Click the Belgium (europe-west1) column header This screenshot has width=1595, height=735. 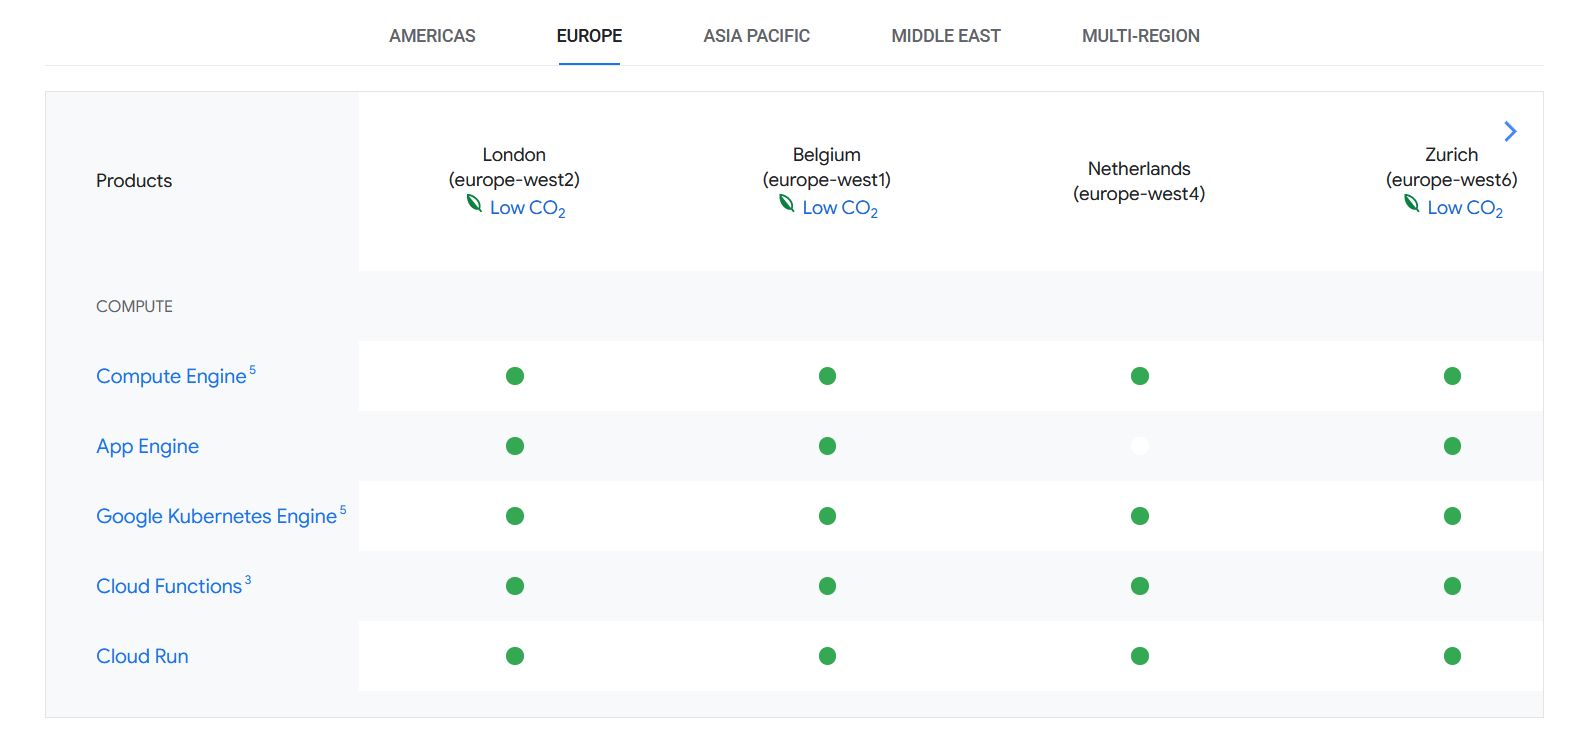click(x=827, y=167)
